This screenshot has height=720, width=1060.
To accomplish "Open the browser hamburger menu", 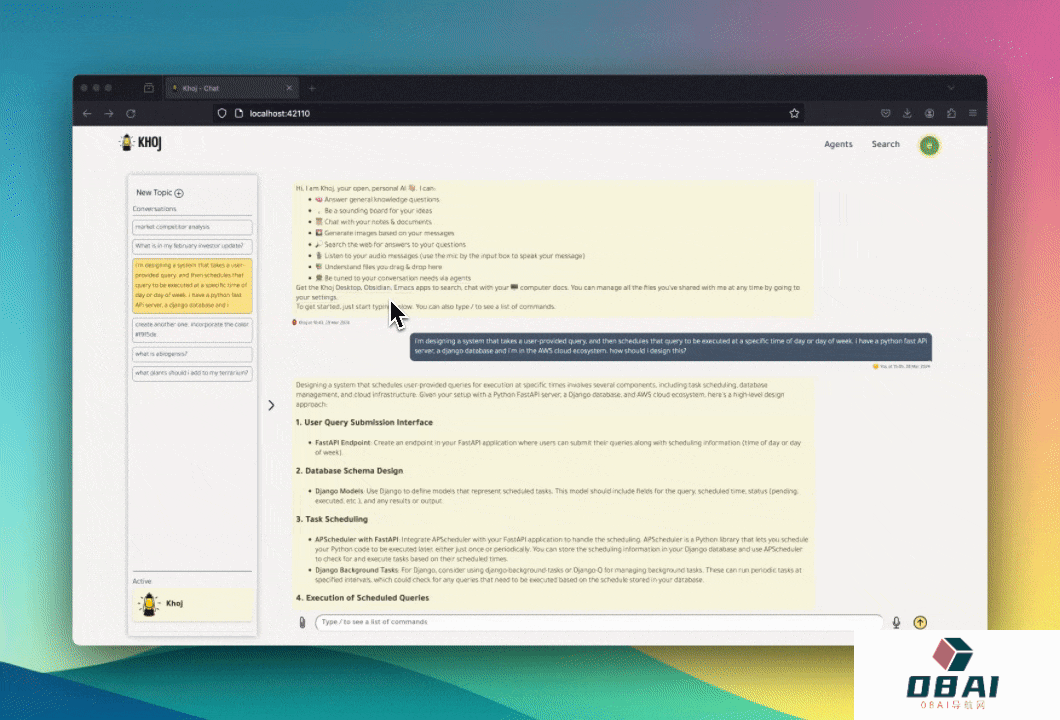I will (973, 114).
